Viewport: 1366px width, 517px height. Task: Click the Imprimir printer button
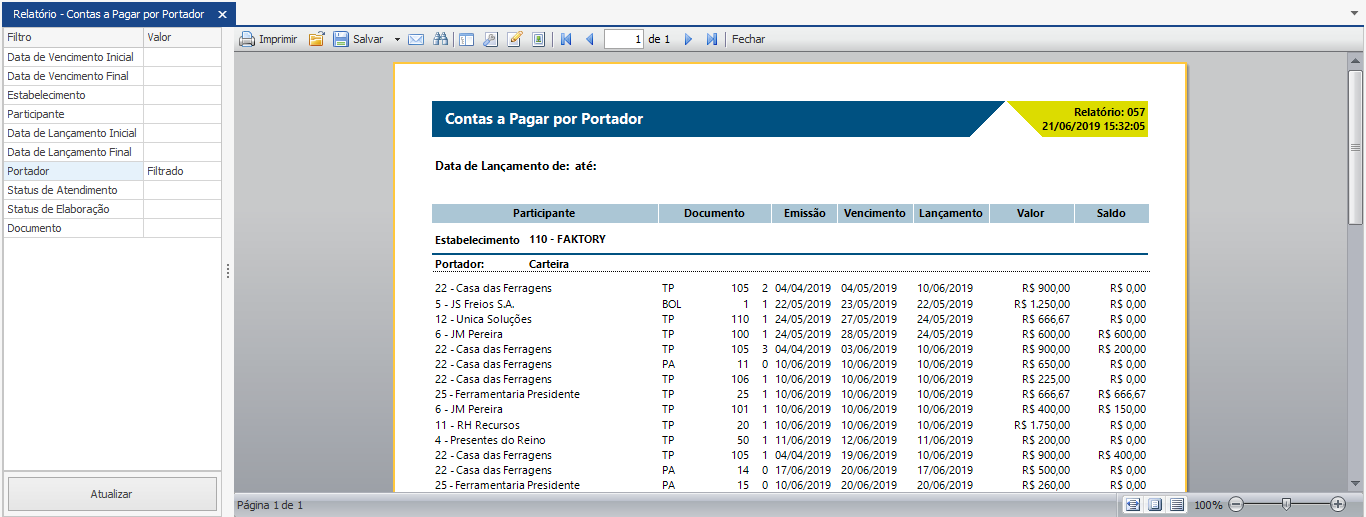coord(268,40)
